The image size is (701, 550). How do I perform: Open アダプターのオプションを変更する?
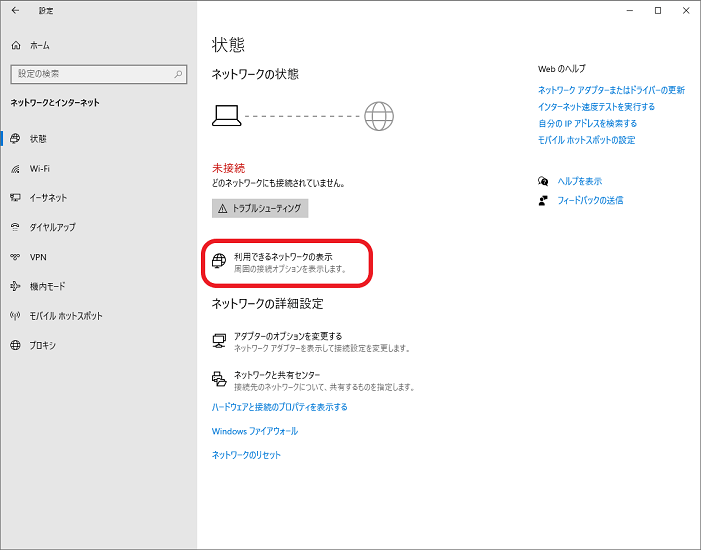pos(288,336)
